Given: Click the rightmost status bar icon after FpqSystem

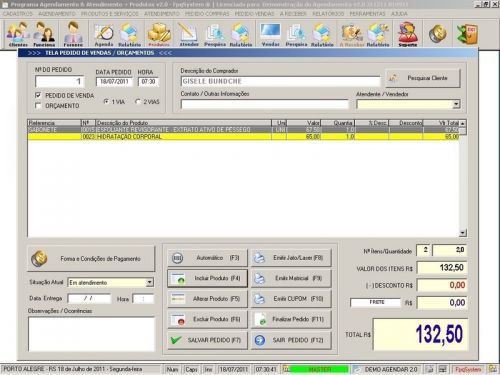Looking at the screenshot, I should 492,369.
